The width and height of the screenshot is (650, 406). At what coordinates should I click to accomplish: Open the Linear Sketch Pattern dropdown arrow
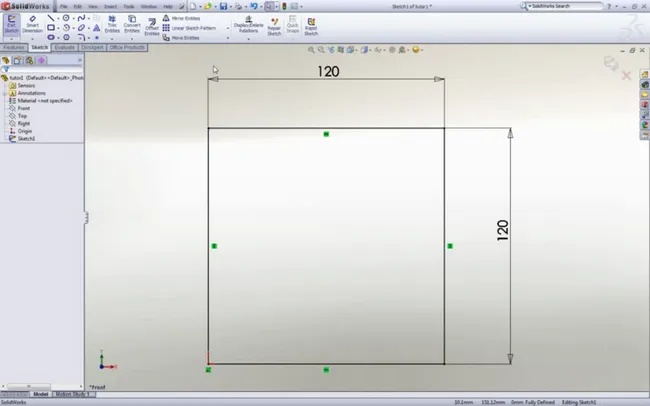coord(228,28)
